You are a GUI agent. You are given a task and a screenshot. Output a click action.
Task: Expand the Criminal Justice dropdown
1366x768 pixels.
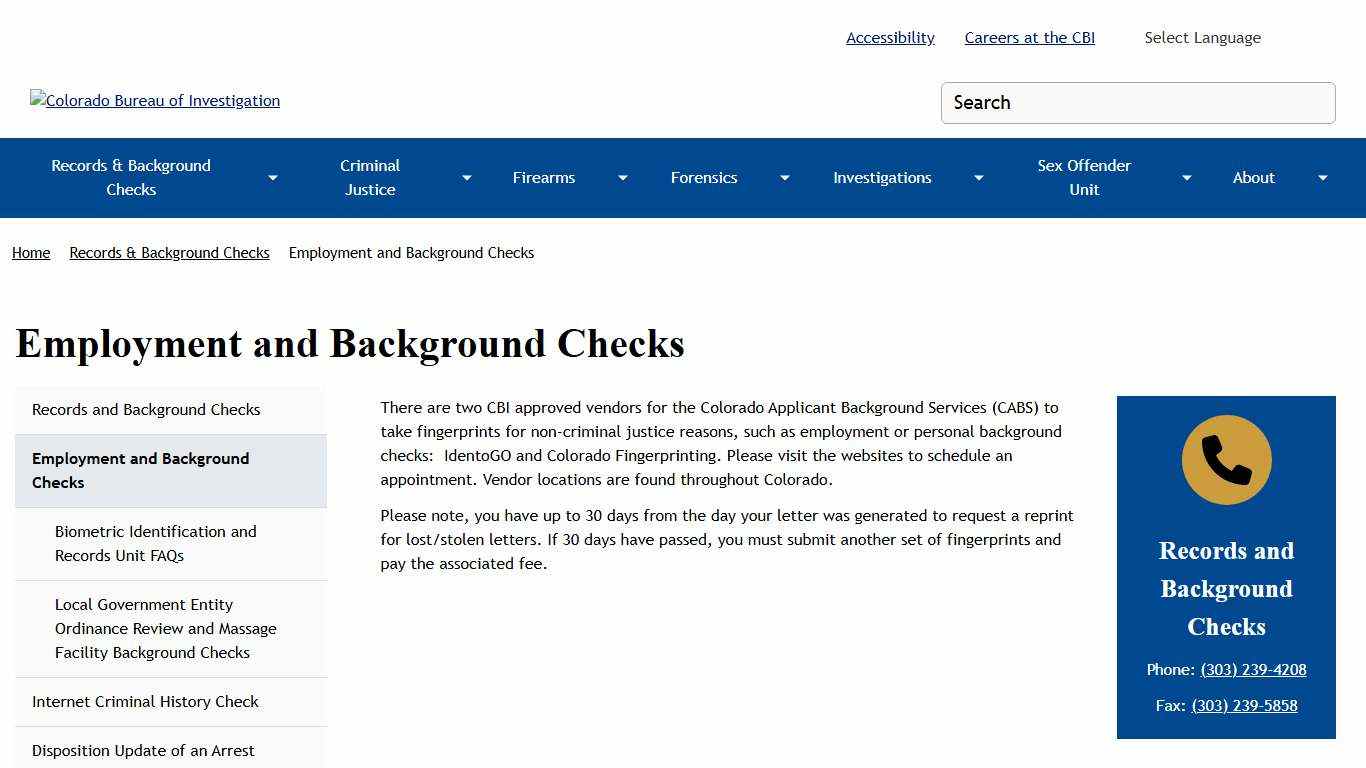pyautogui.click(x=466, y=177)
